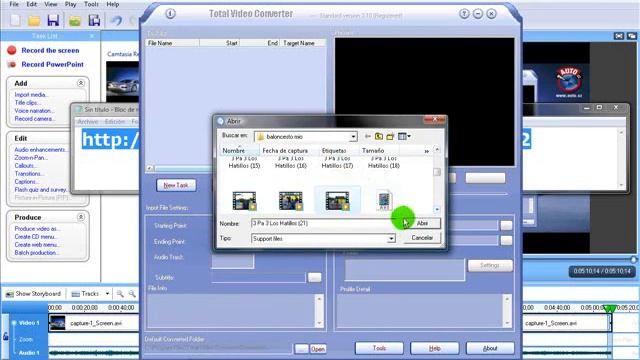Show more columns with the » chevron

tap(426, 151)
